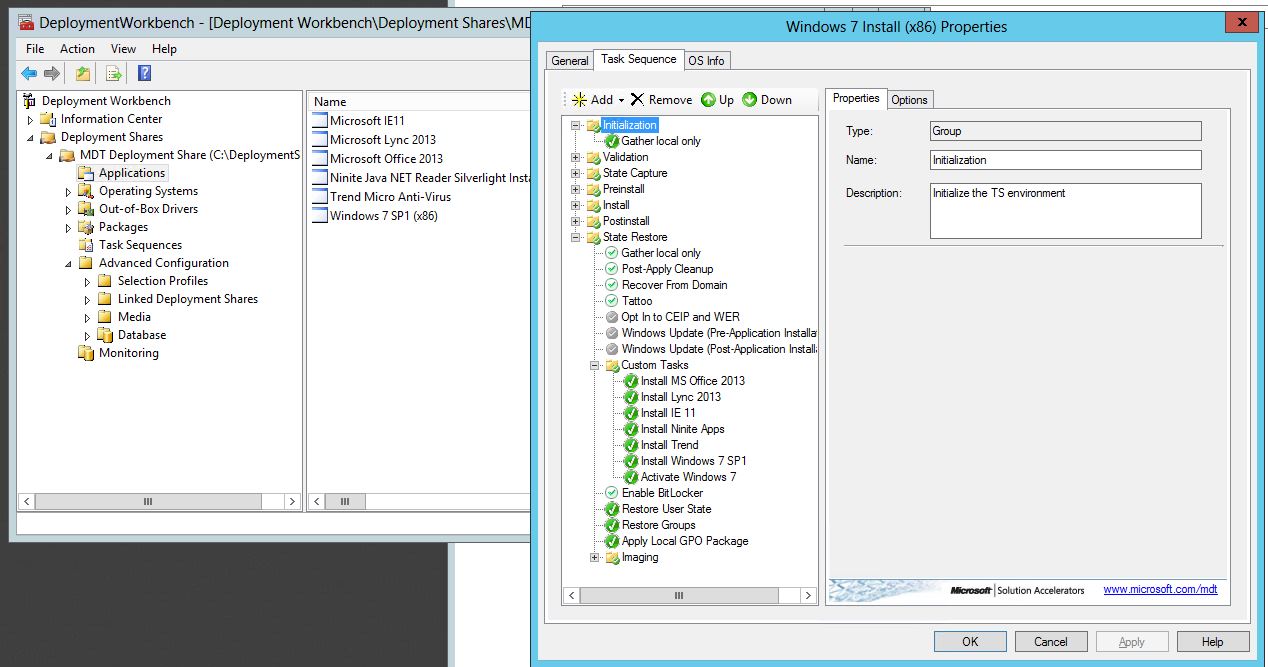
Task: Open the View menu
Action: (x=123, y=48)
